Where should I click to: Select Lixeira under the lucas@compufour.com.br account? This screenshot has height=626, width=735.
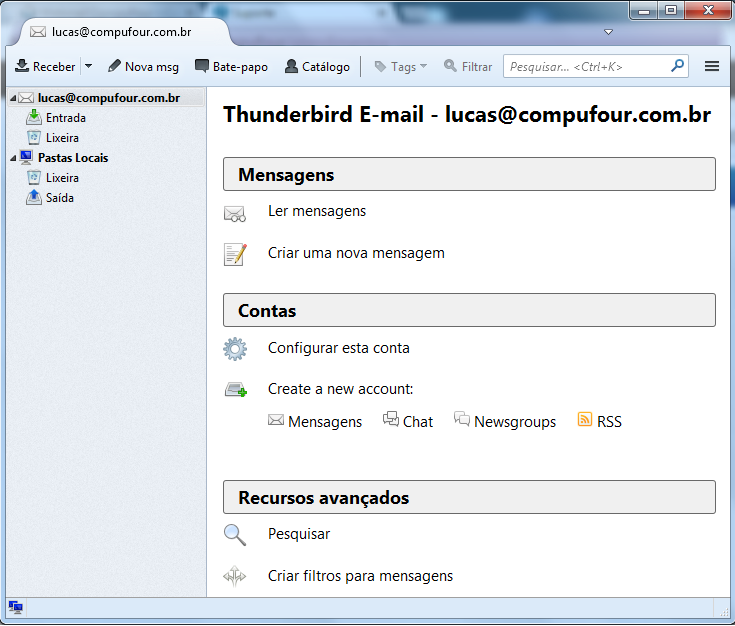[x=62, y=138]
